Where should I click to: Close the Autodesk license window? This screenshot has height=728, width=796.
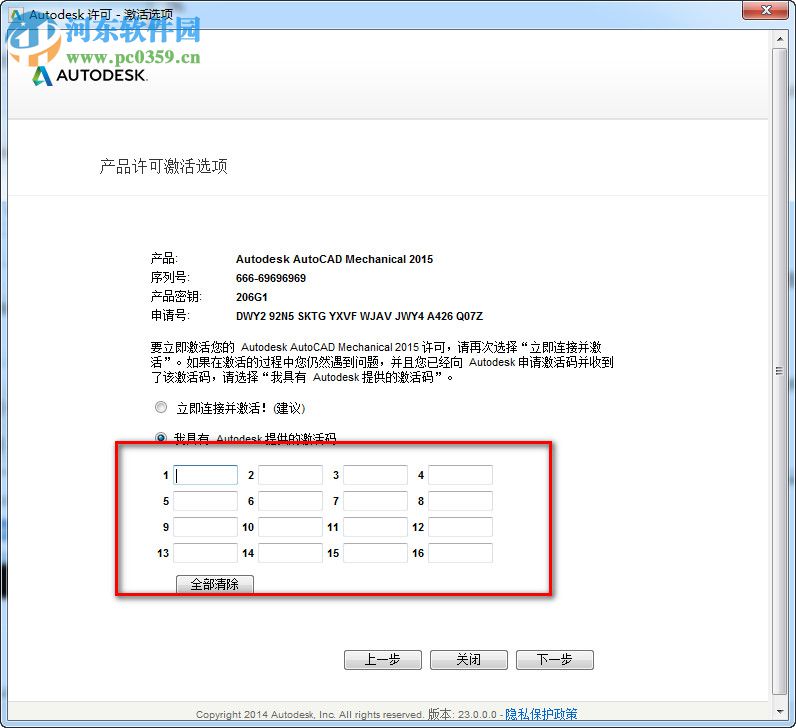(x=766, y=10)
